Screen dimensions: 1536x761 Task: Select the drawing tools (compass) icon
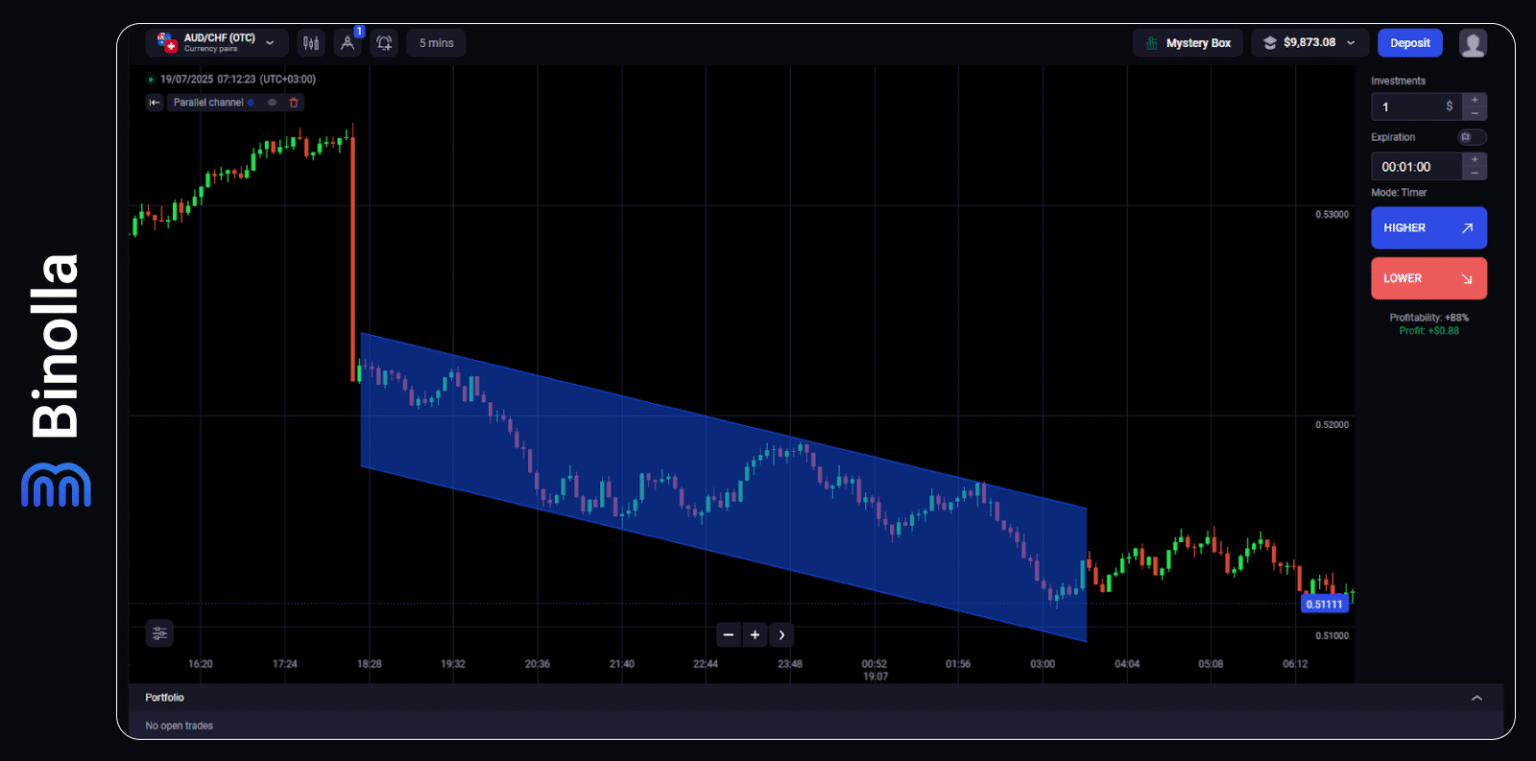click(347, 43)
